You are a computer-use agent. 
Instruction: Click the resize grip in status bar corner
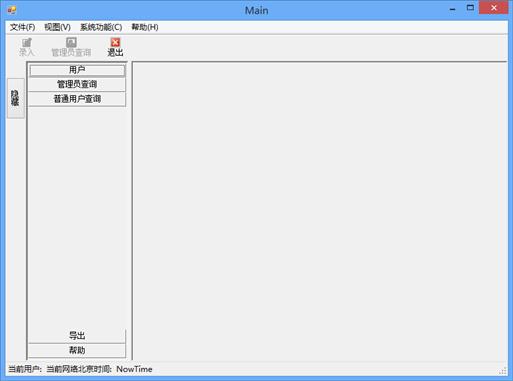[503, 370]
